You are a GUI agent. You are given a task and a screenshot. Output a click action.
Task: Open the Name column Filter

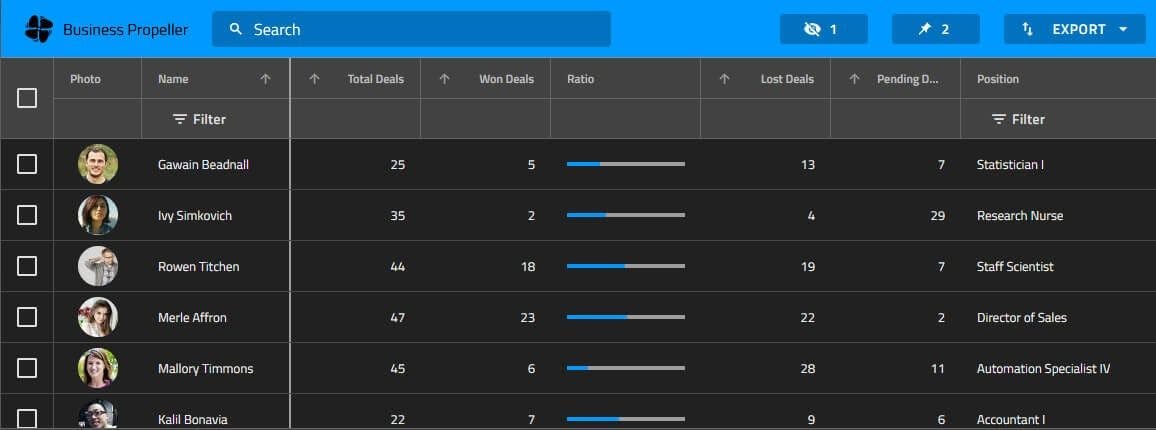[200, 119]
